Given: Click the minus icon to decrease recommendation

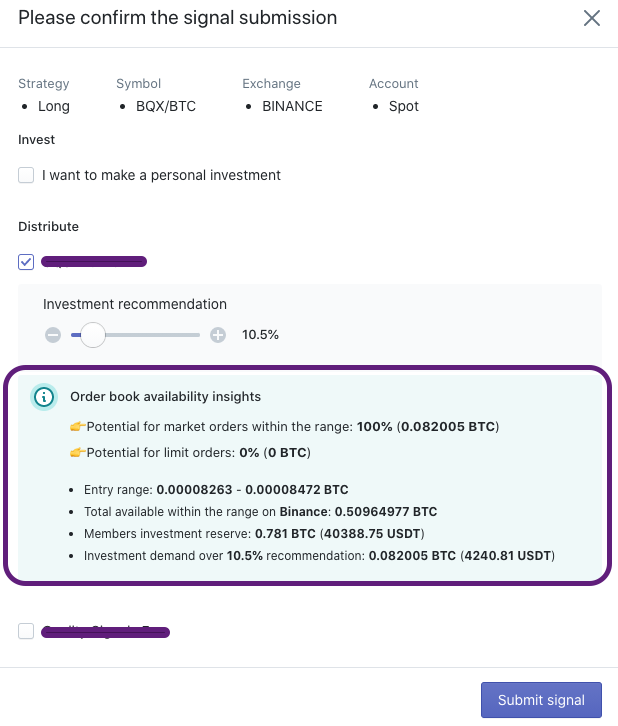Looking at the screenshot, I should 53,335.
